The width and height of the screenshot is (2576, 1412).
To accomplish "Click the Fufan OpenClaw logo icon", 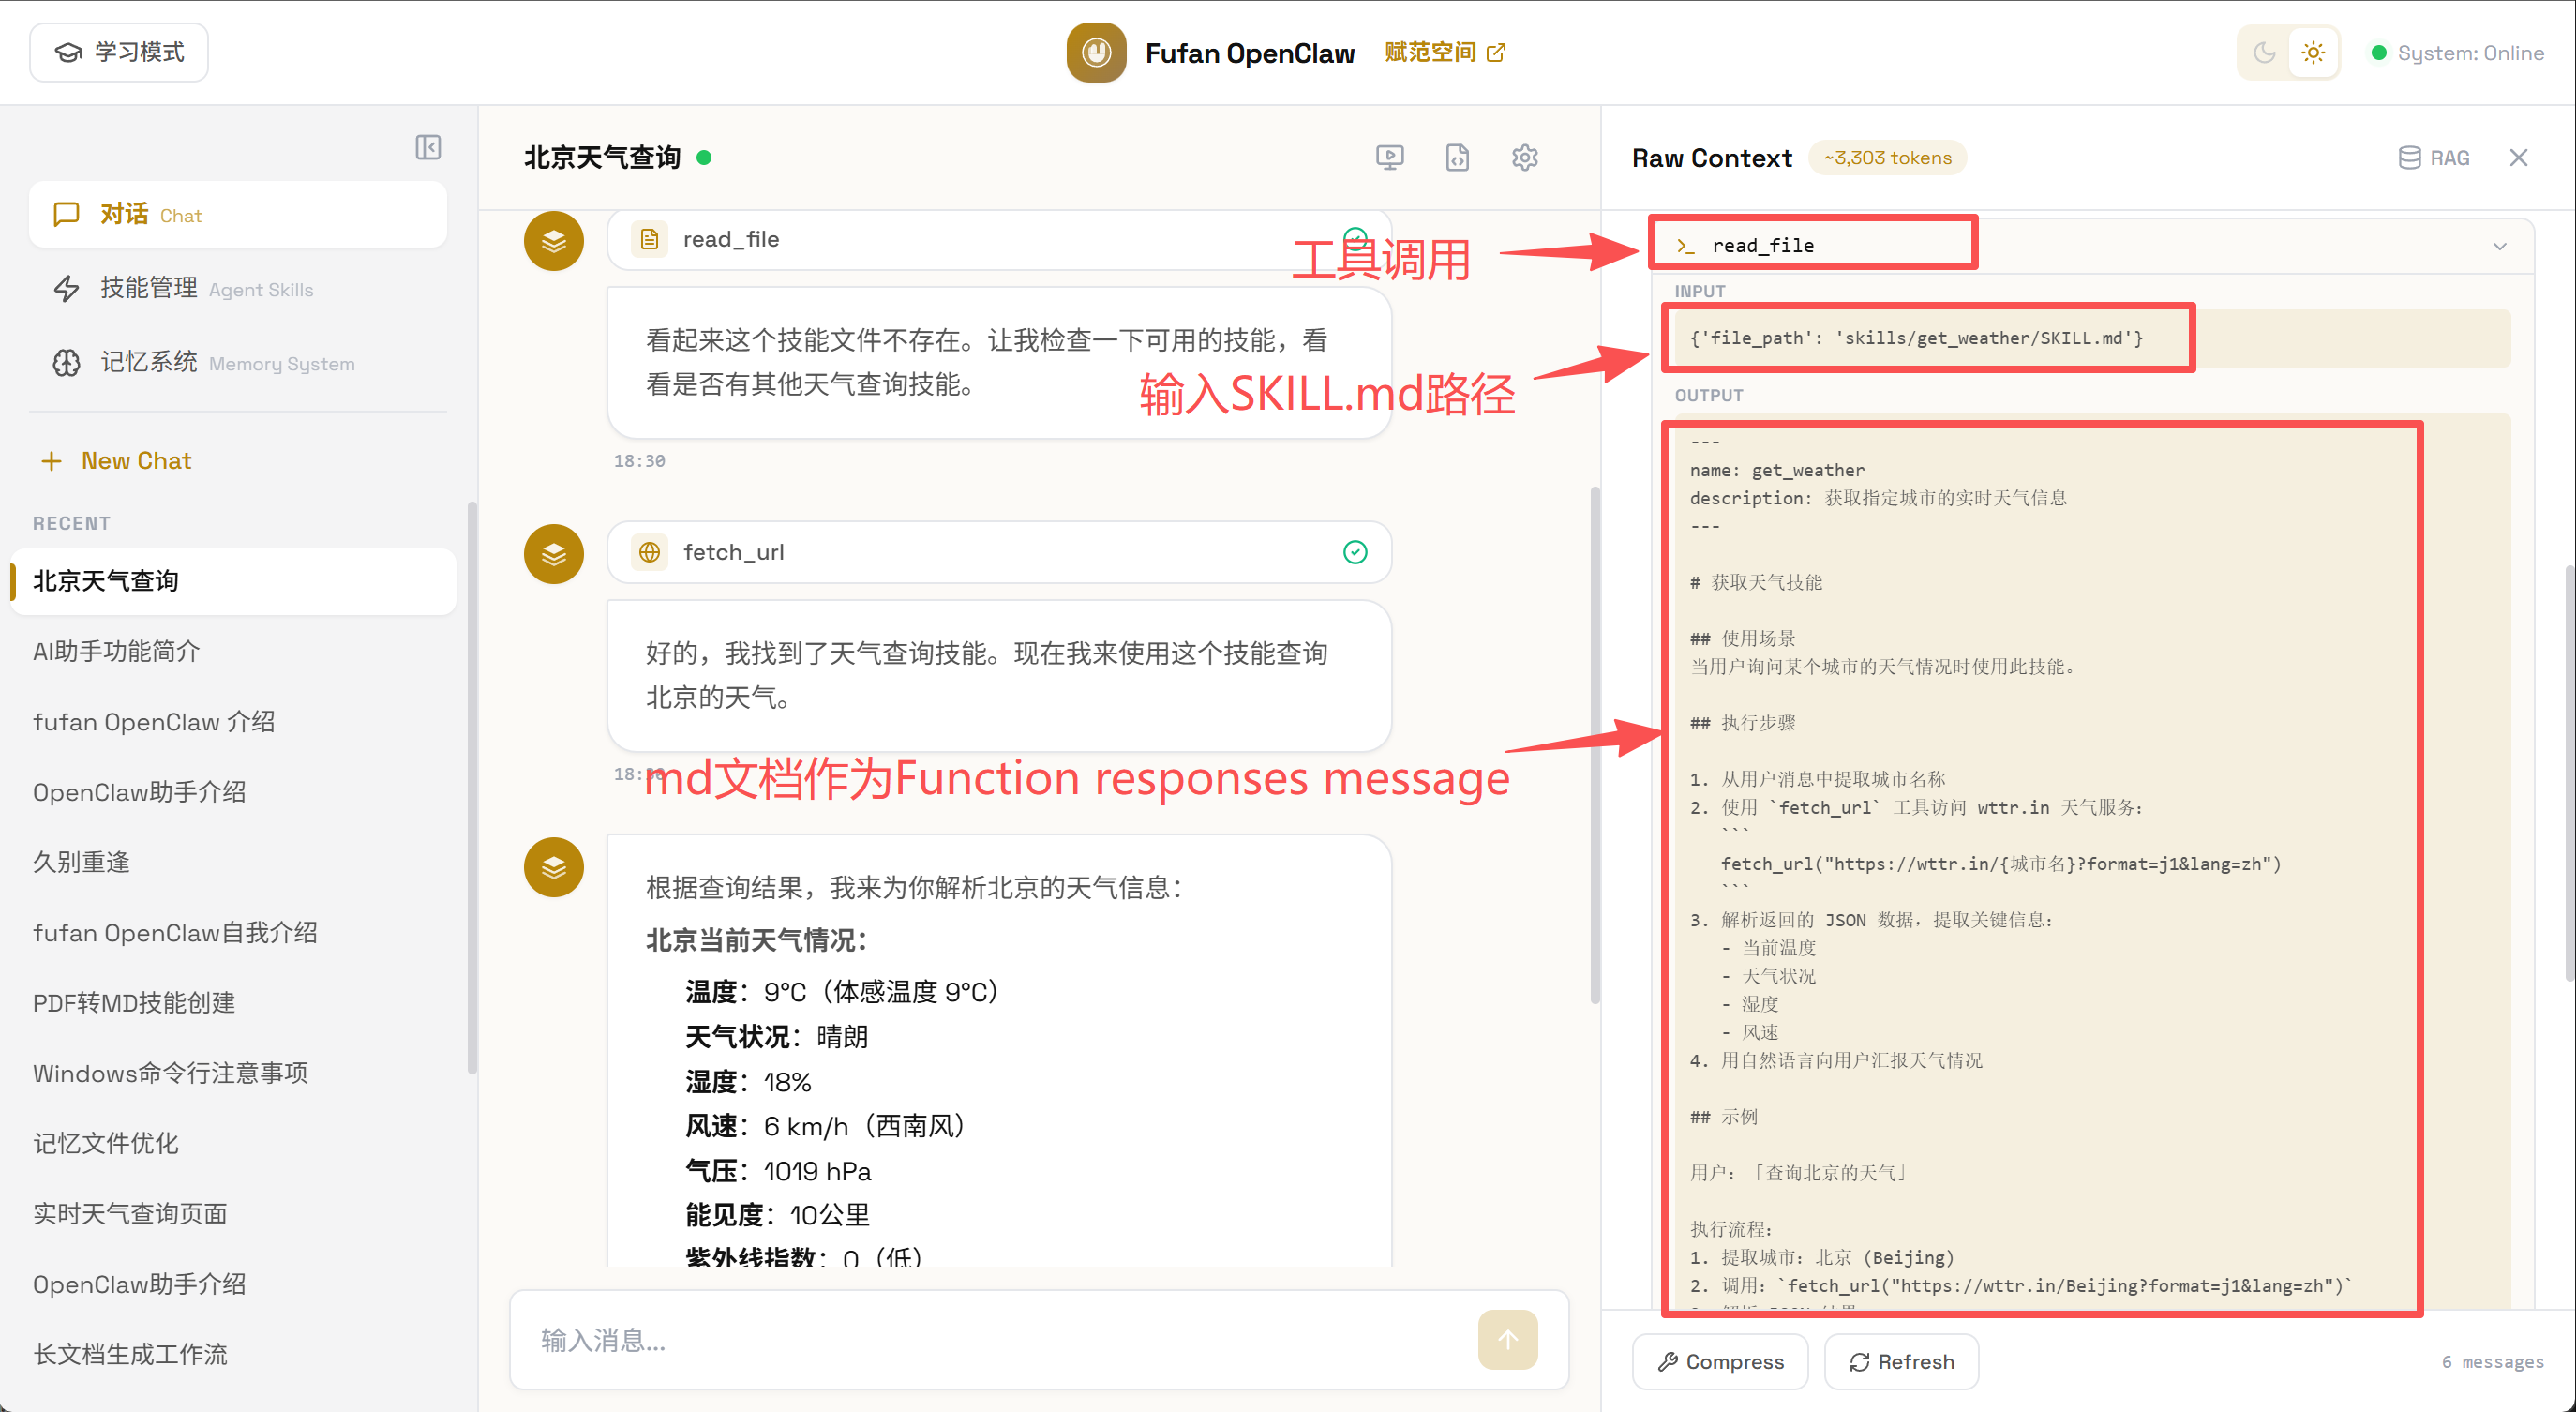I will coord(1096,52).
